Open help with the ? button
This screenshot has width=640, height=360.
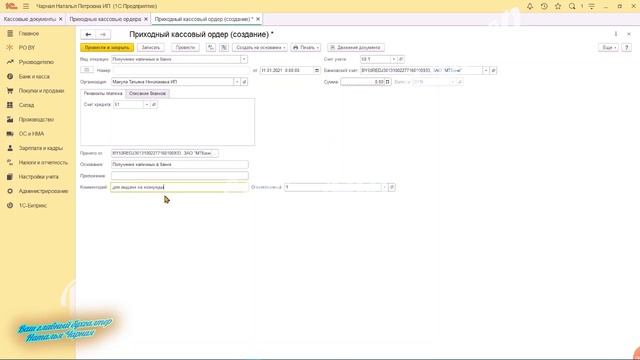click(x=627, y=47)
